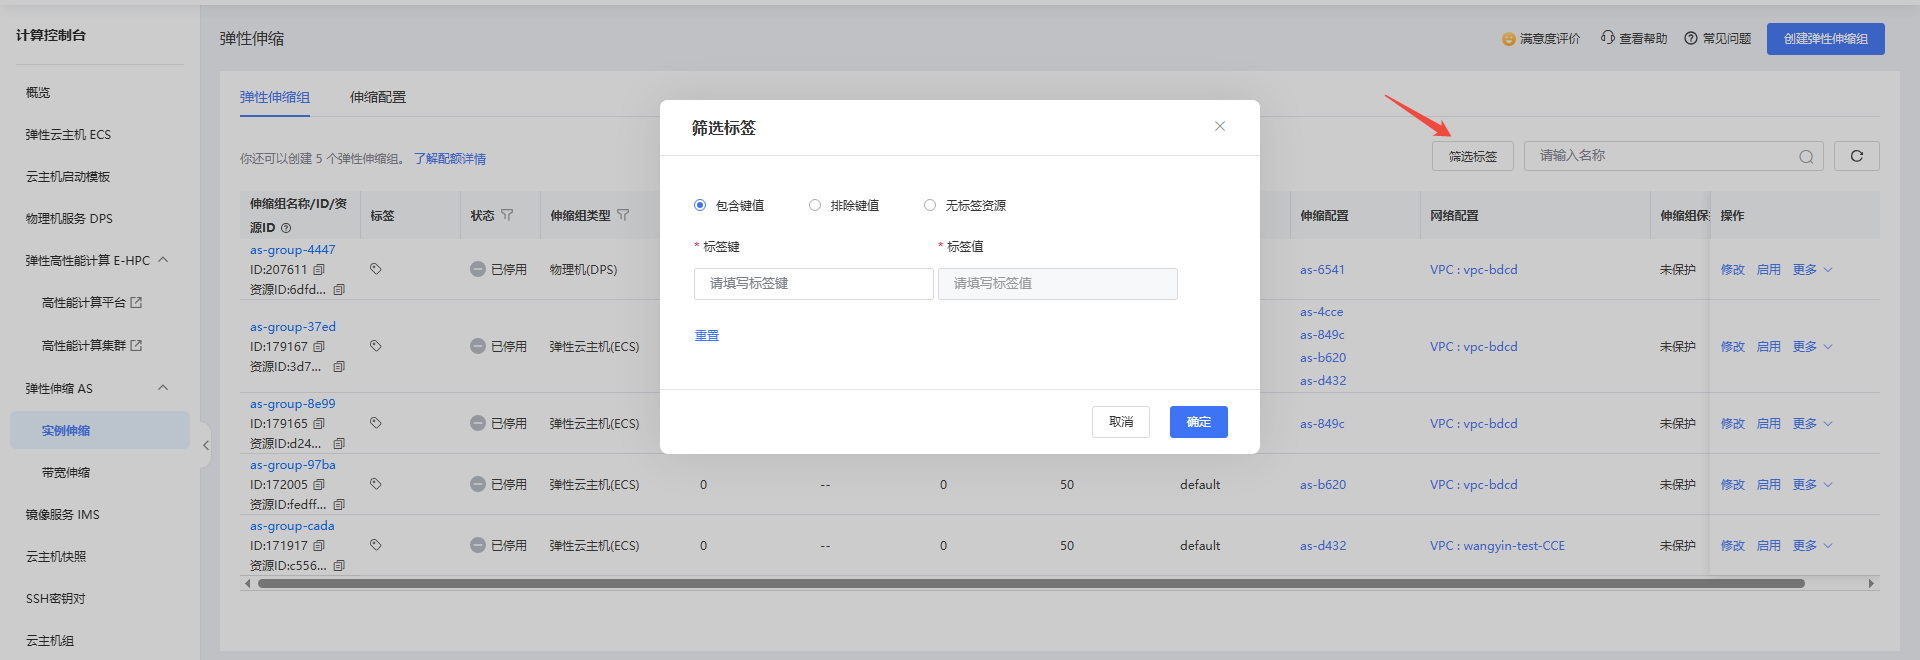The width and height of the screenshot is (1920, 660).
Task: Open the 伸缩组类型 column filter icon
Action: (623, 215)
